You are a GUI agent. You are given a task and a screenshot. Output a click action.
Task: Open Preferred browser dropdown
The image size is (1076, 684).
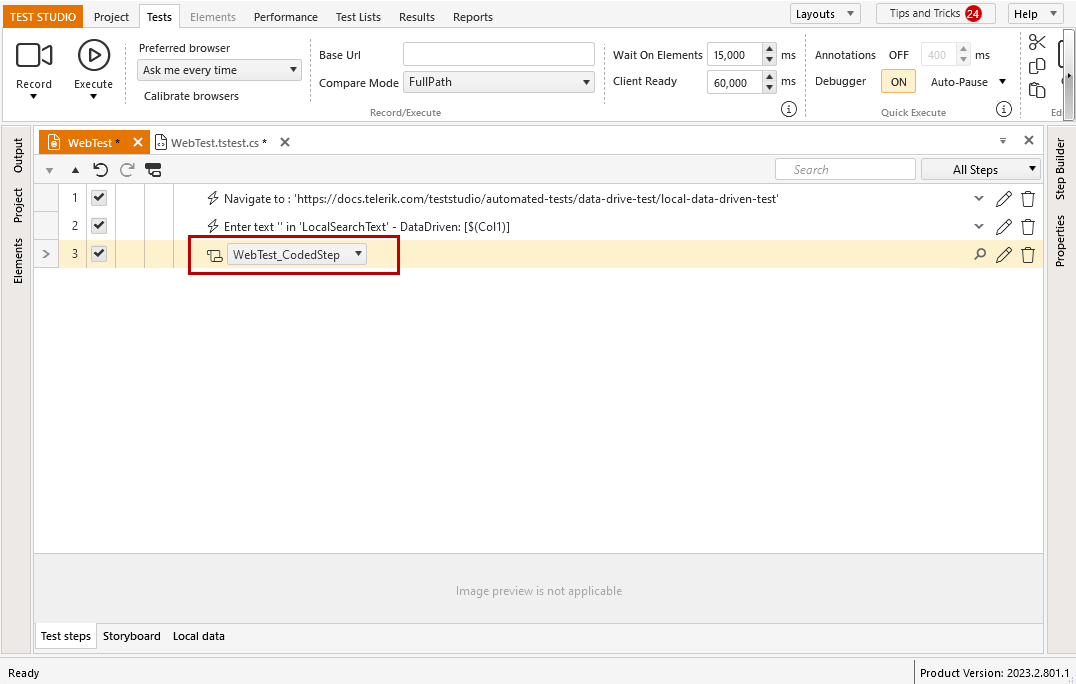click(219, 70)
